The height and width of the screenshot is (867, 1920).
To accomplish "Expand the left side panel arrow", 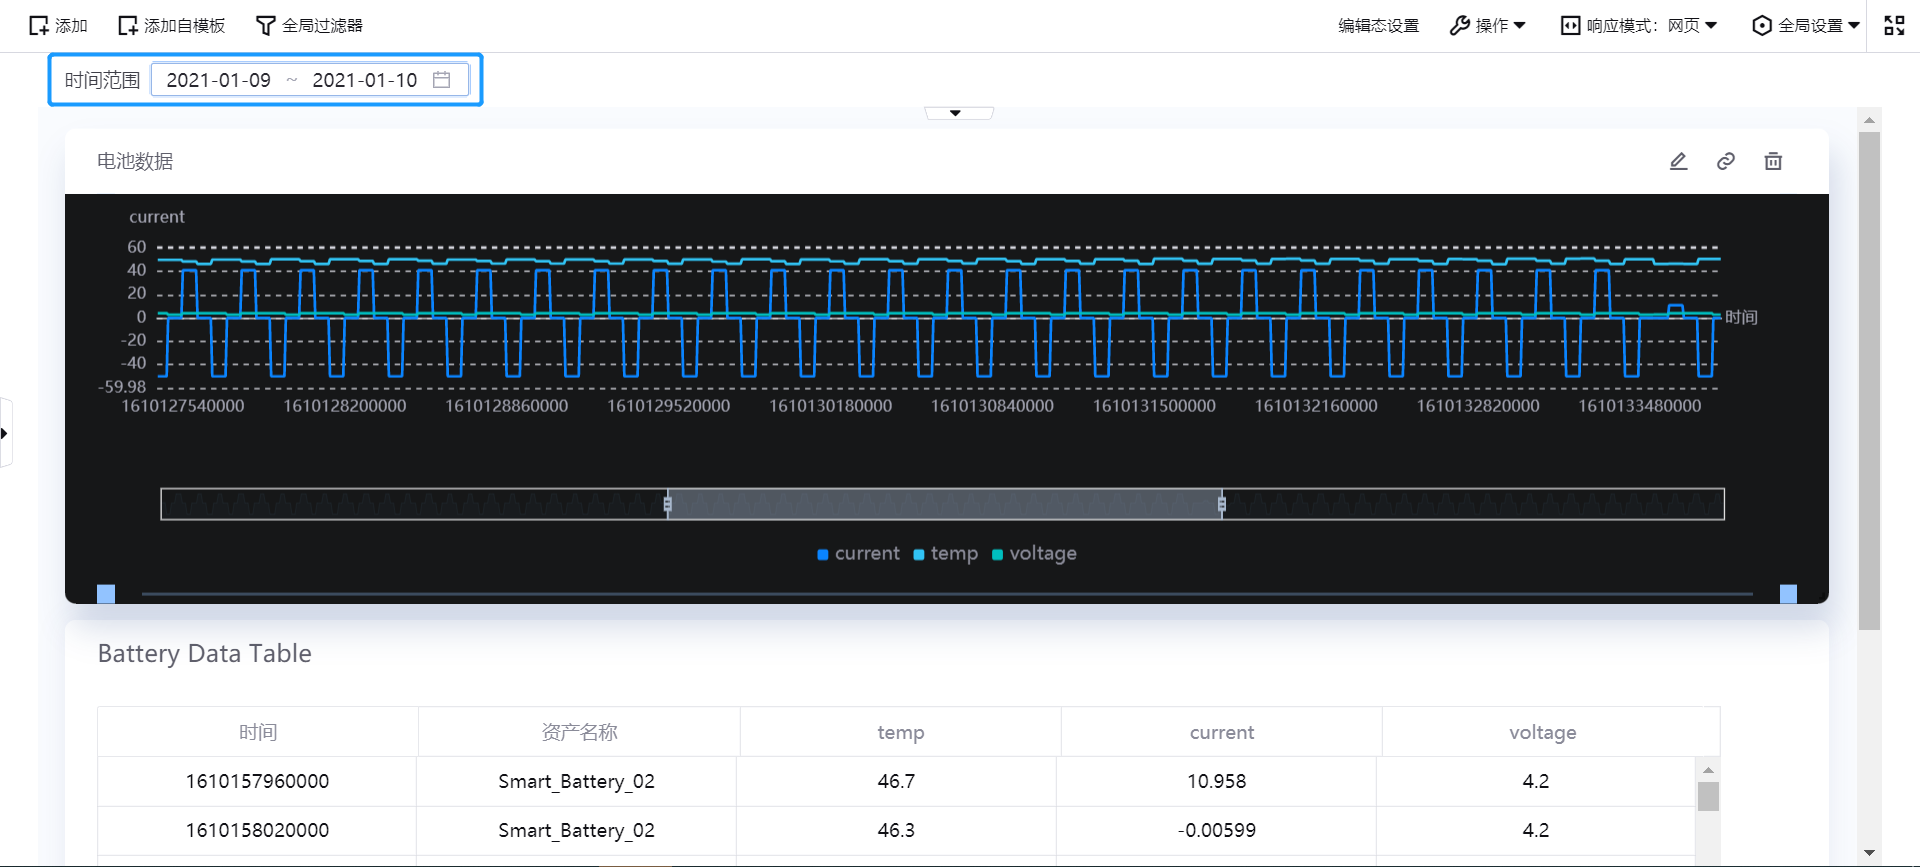I will point(5,433).
